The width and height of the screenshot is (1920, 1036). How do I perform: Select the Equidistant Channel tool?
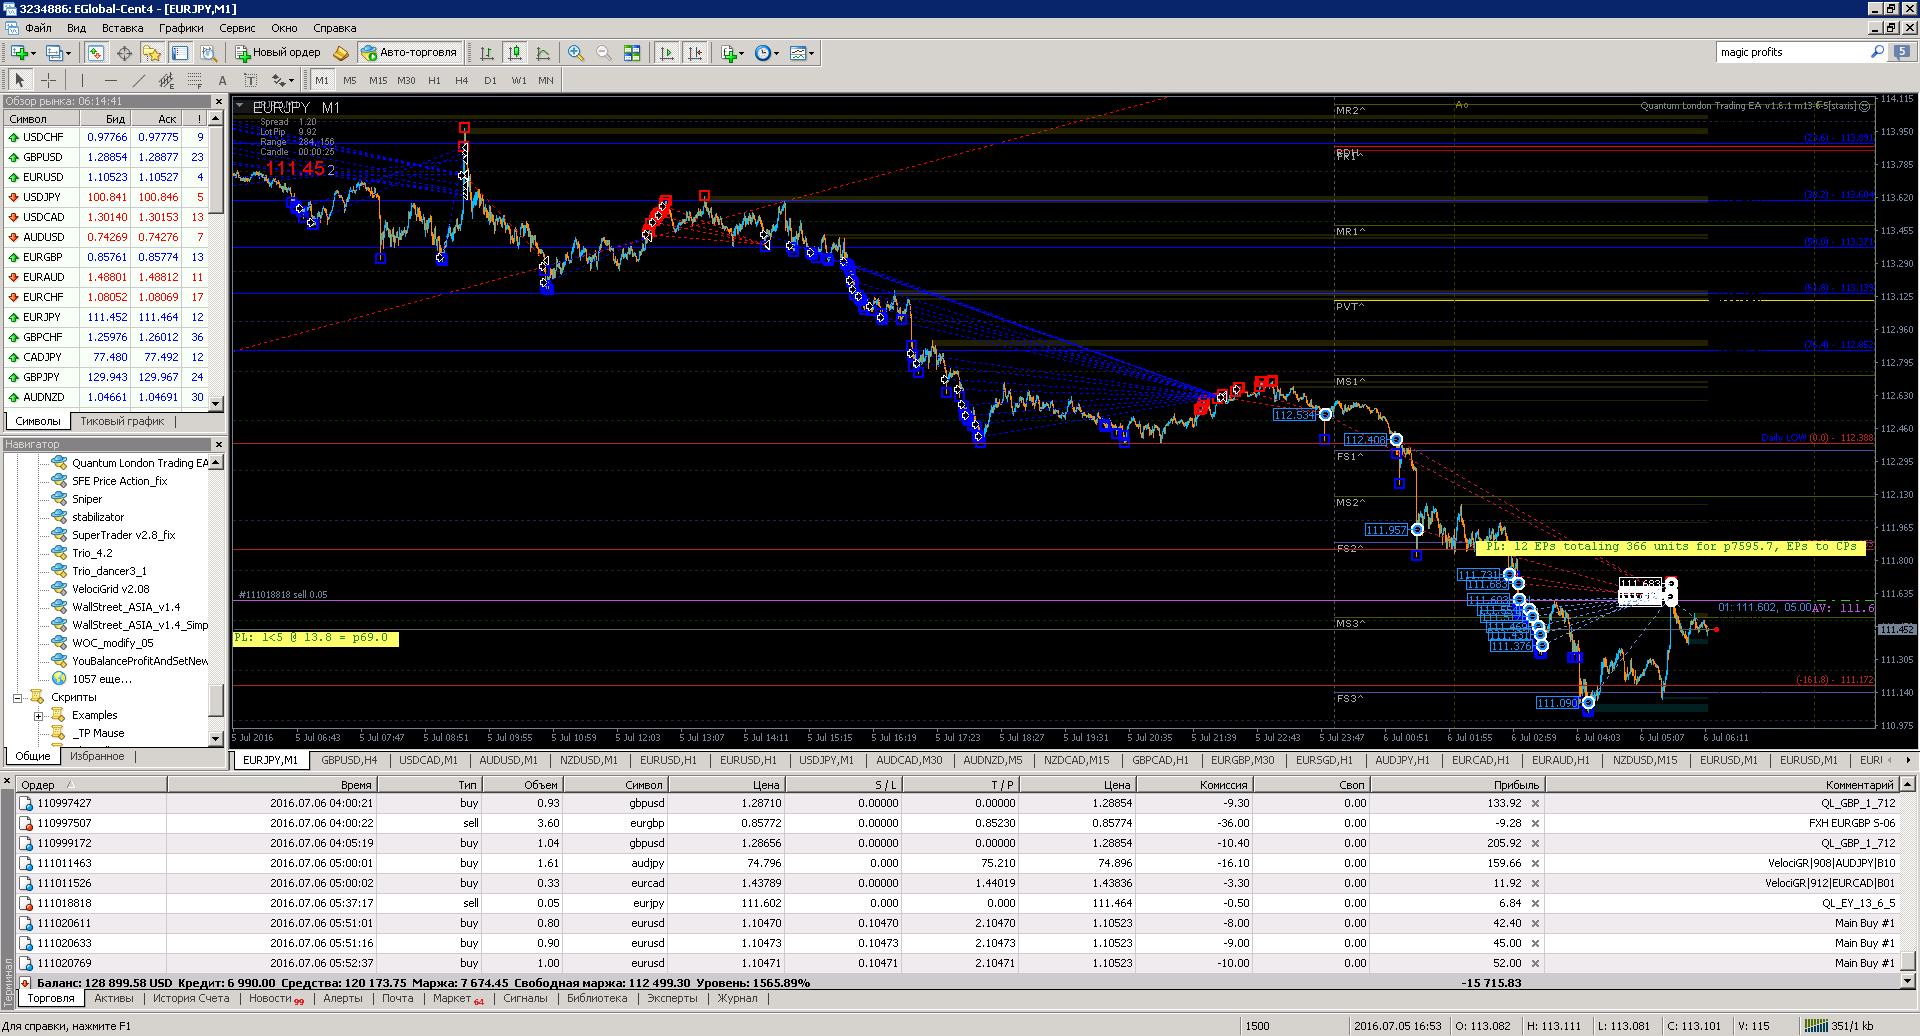[x=166, y=80]
